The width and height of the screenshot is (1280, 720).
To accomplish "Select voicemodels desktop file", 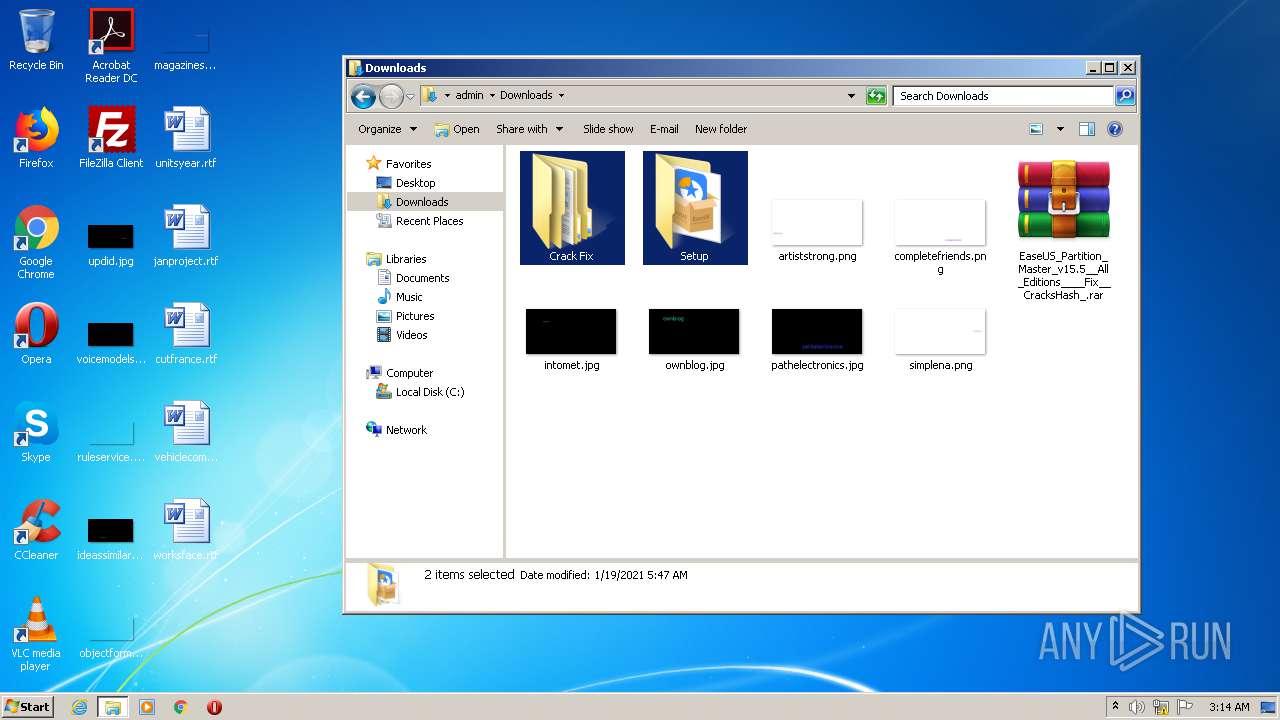I will point(111,340).
